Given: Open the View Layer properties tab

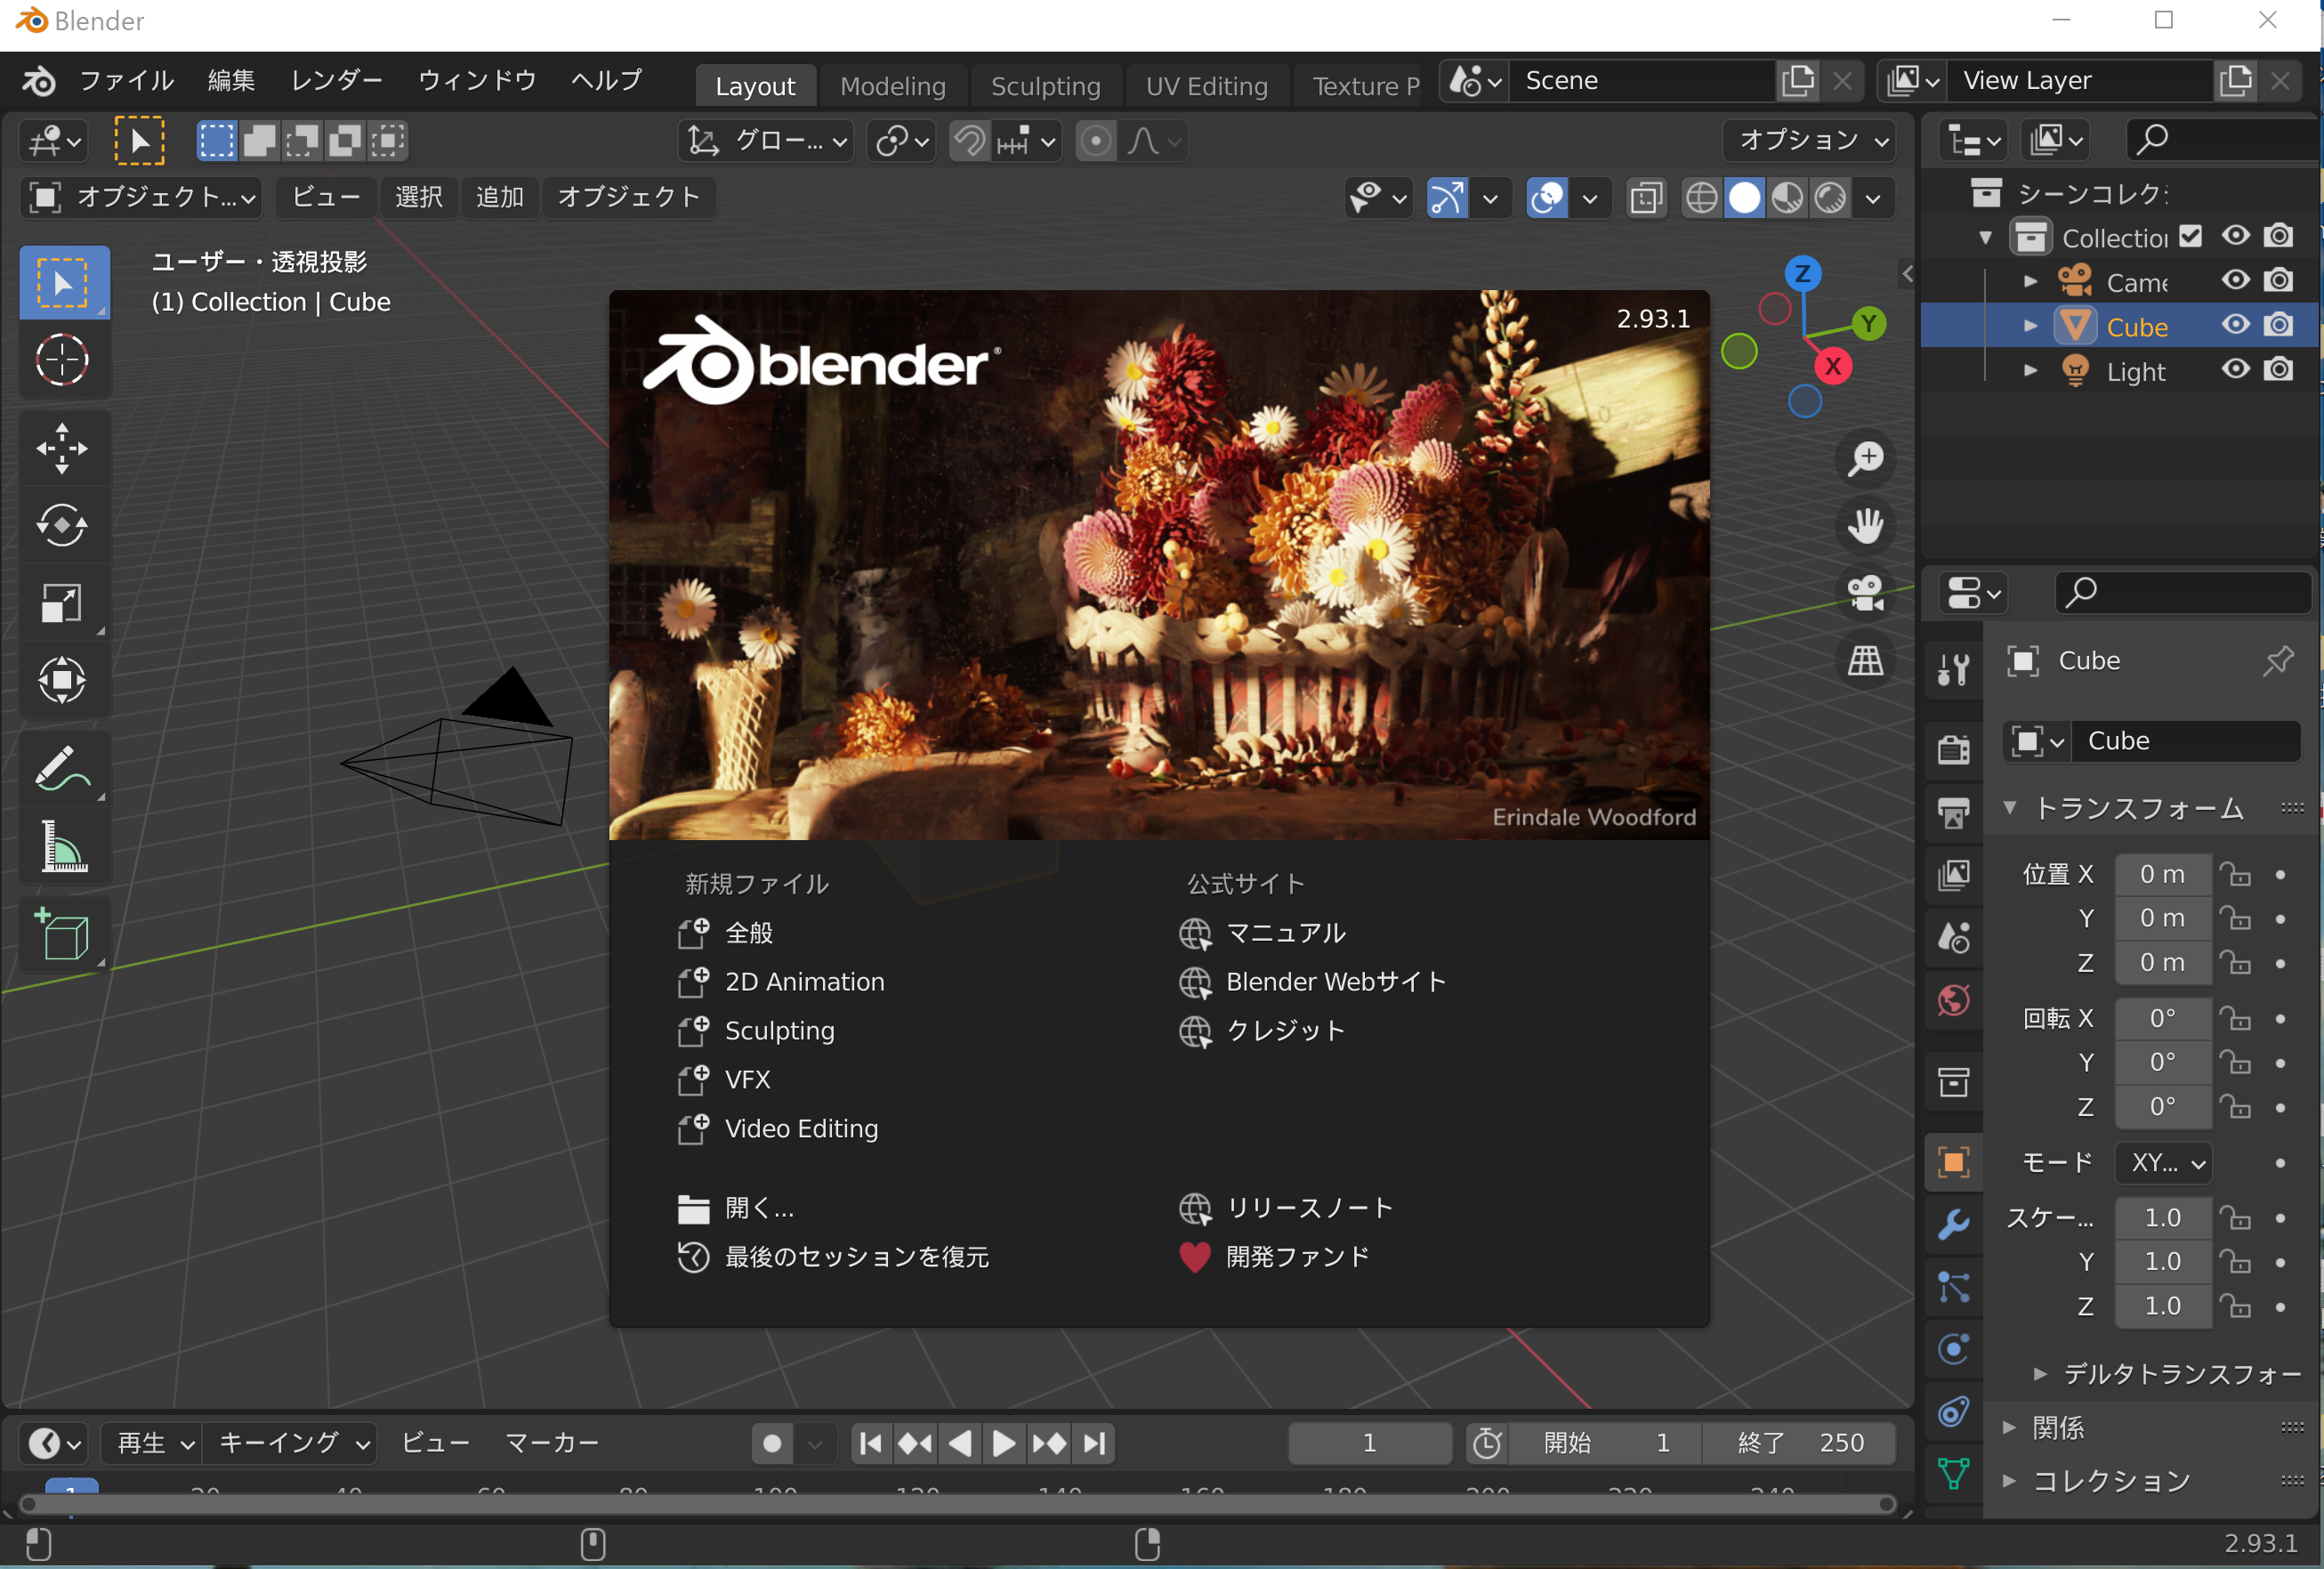Looking at the screenshot, I should 1953,875.
